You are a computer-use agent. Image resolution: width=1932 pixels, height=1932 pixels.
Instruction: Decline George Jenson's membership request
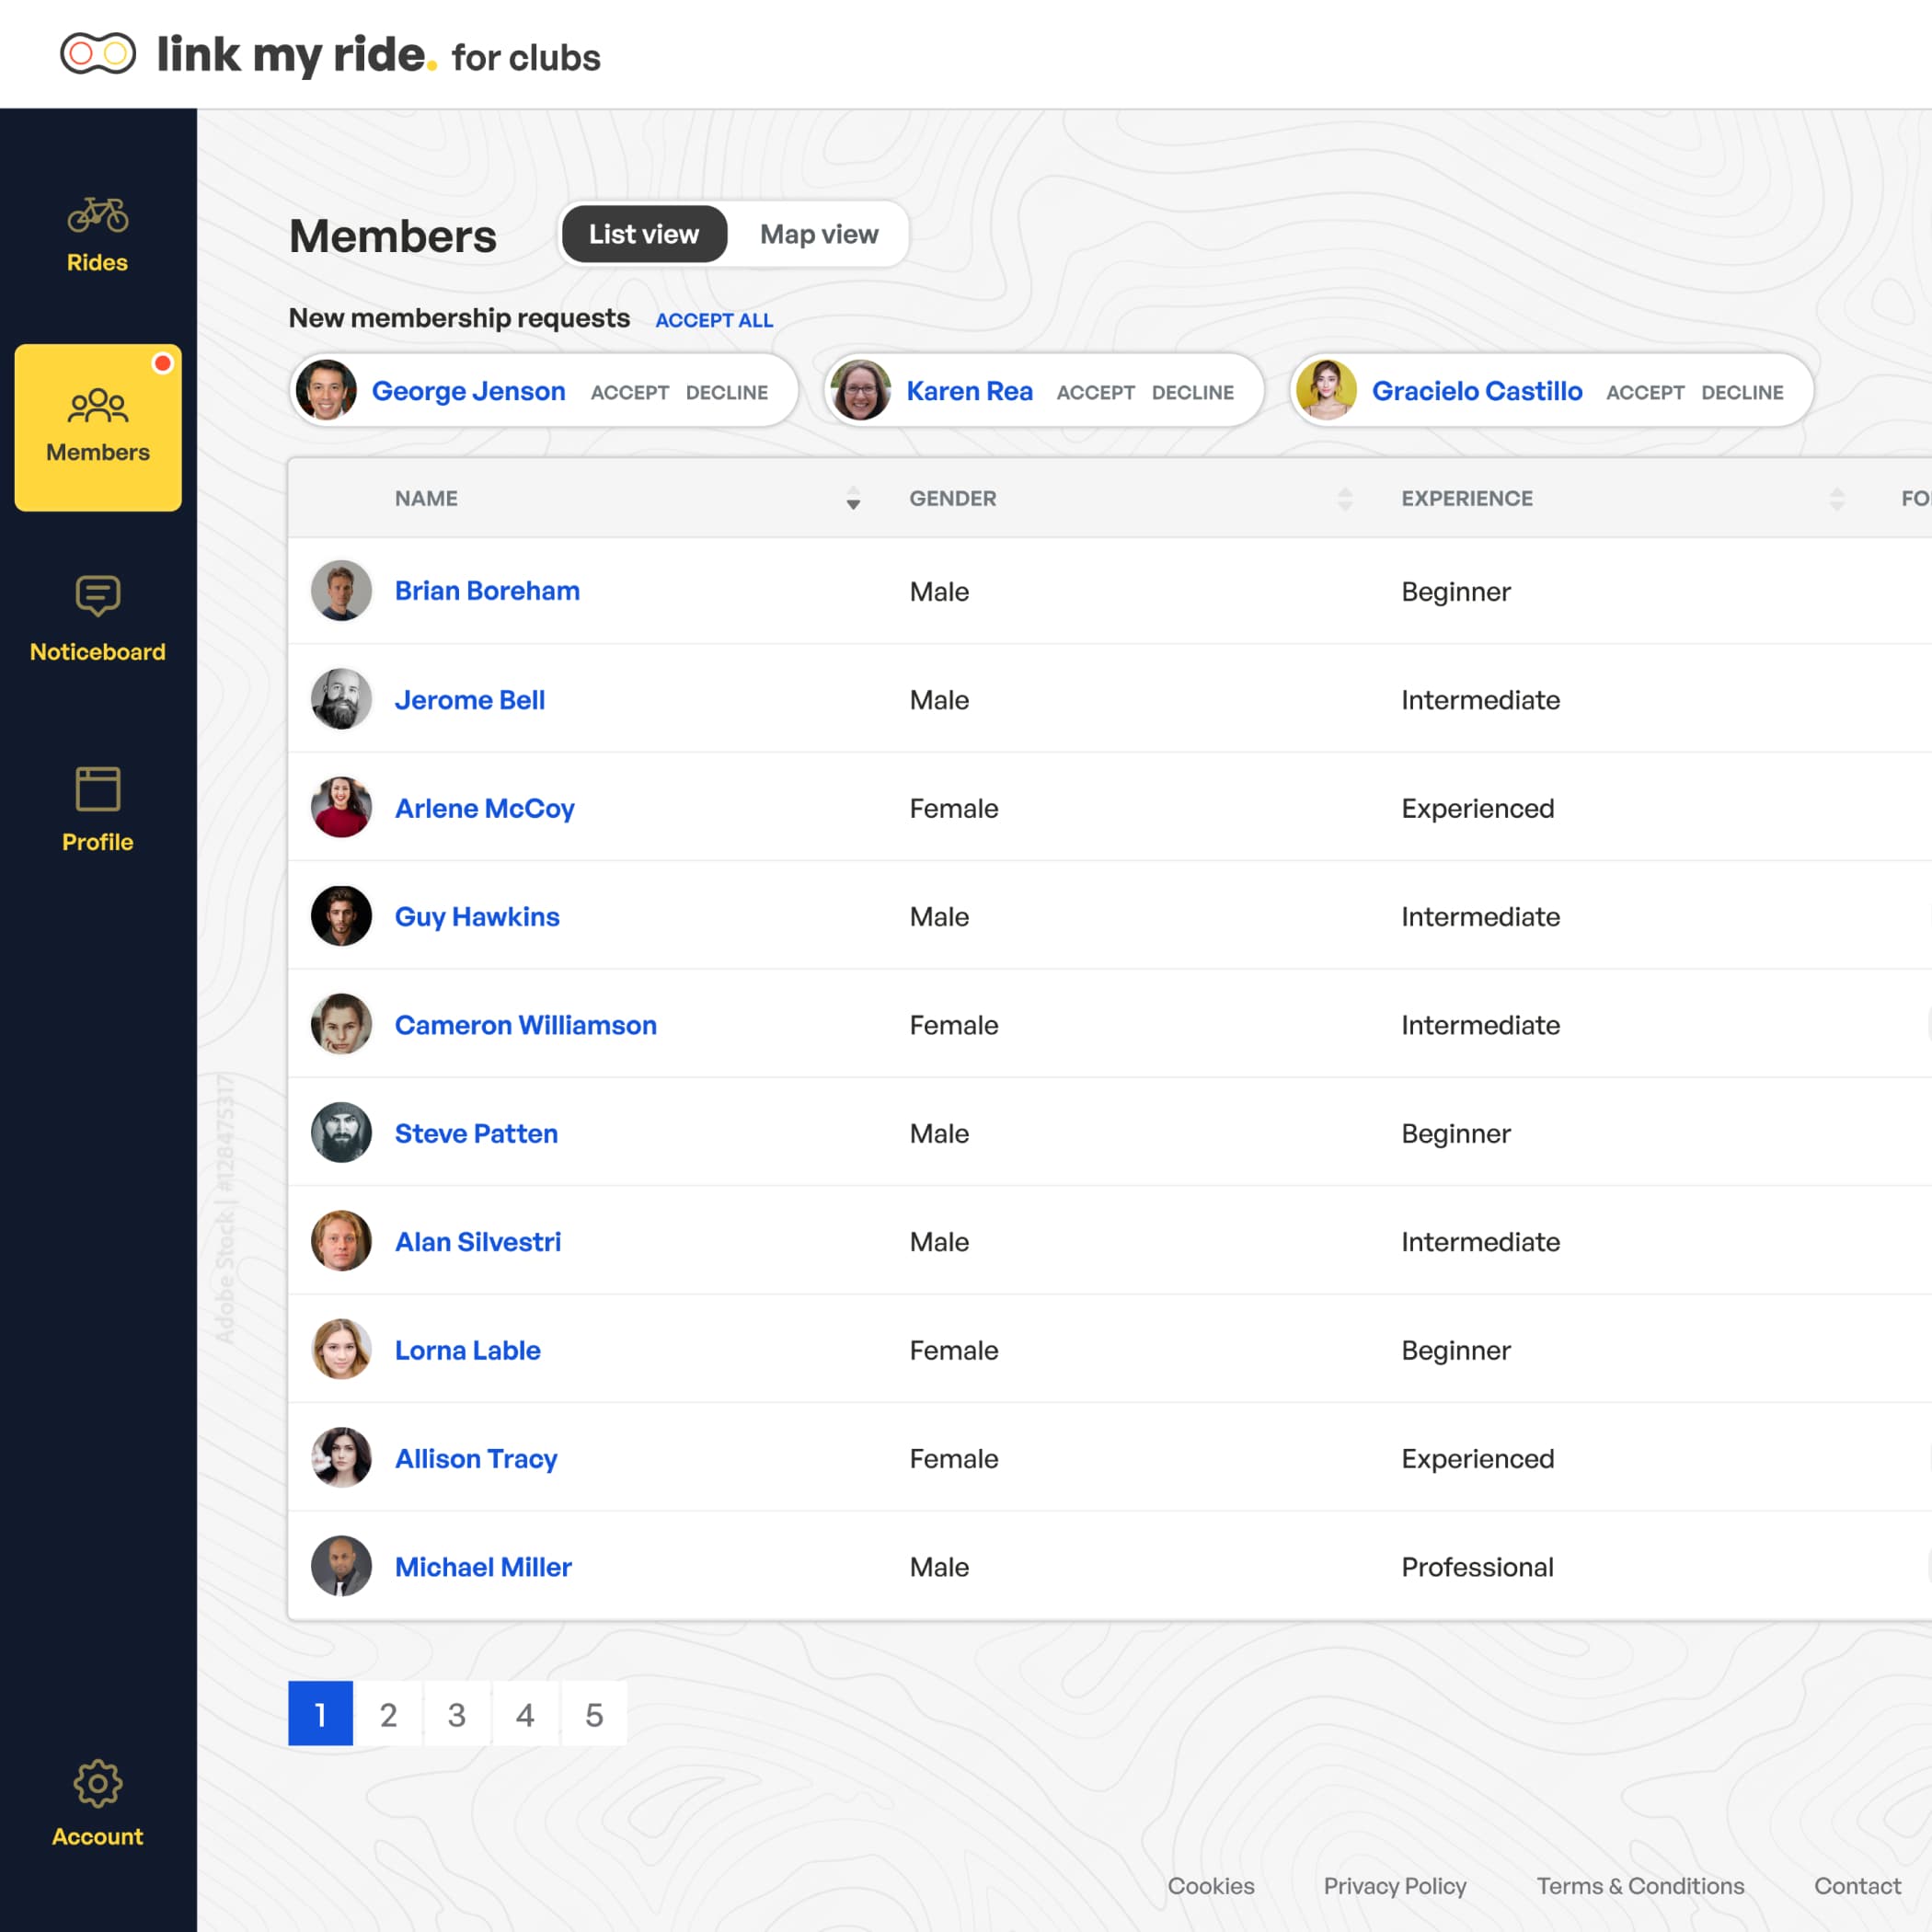[x=727, y=392]
